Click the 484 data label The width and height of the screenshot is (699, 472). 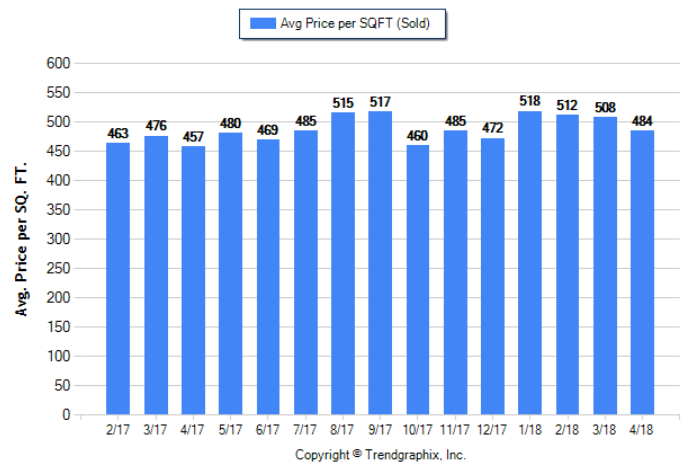tap(642, 121)
